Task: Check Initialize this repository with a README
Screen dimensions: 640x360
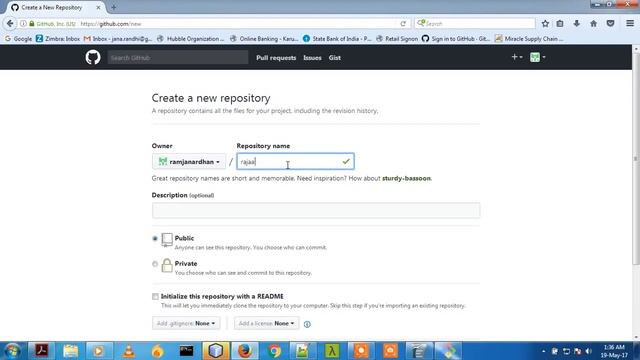Action: click(x=155, y=296)
